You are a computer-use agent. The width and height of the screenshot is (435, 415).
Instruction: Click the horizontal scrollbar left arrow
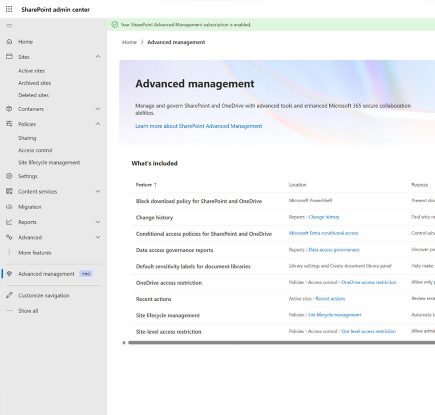pyautogui.click(x=124, y=342)
